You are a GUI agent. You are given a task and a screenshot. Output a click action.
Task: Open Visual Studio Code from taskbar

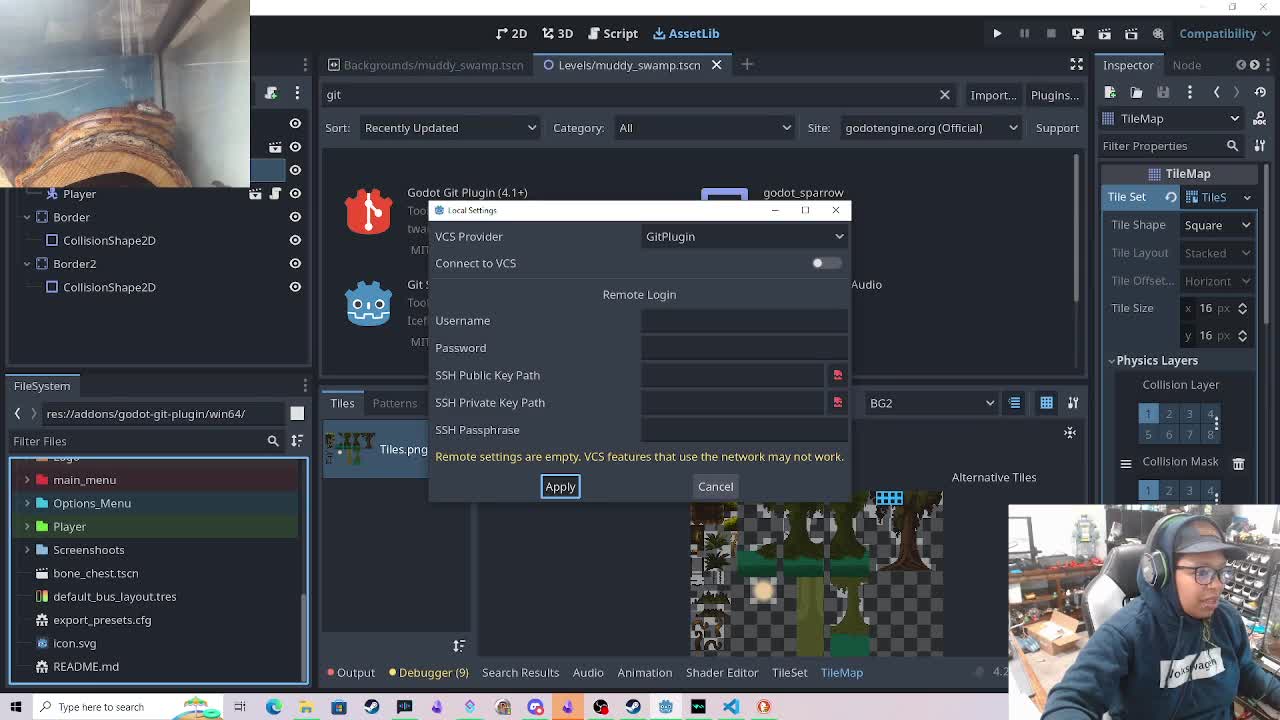pos(731,707)
